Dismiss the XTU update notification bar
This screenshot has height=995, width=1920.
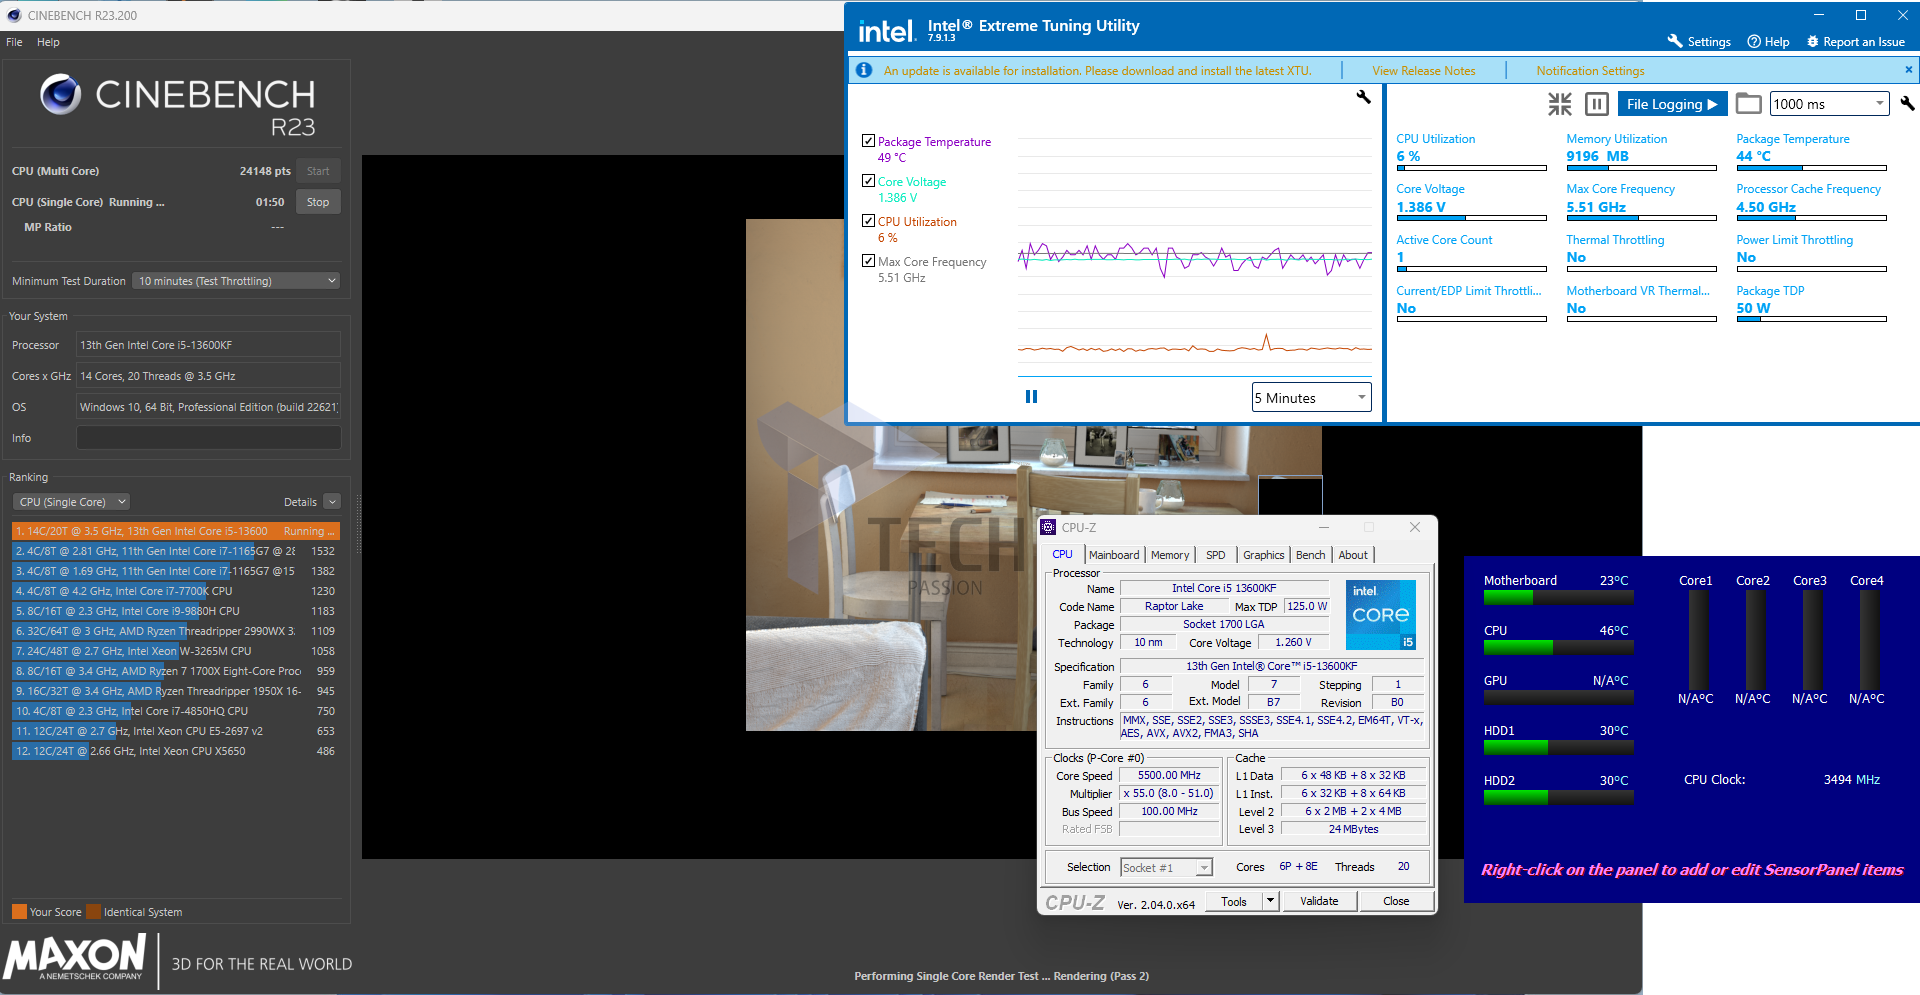(x=1908, y=70)
